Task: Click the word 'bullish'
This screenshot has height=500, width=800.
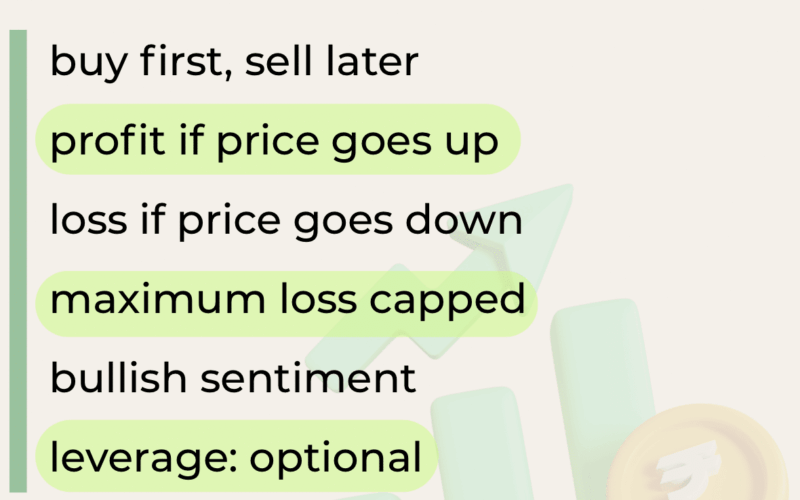Action: point(118,378)
